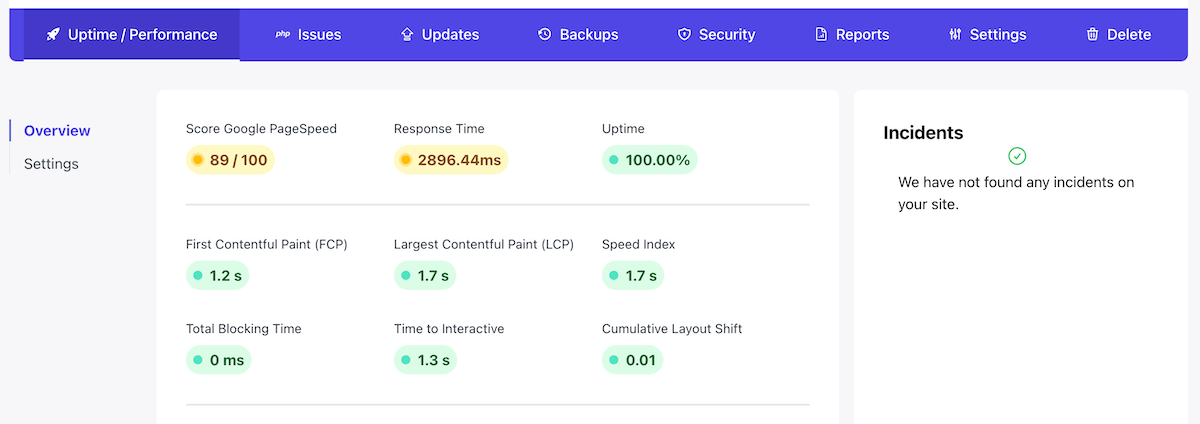Click the rocket icon in Uptime tab

(52, 34)
